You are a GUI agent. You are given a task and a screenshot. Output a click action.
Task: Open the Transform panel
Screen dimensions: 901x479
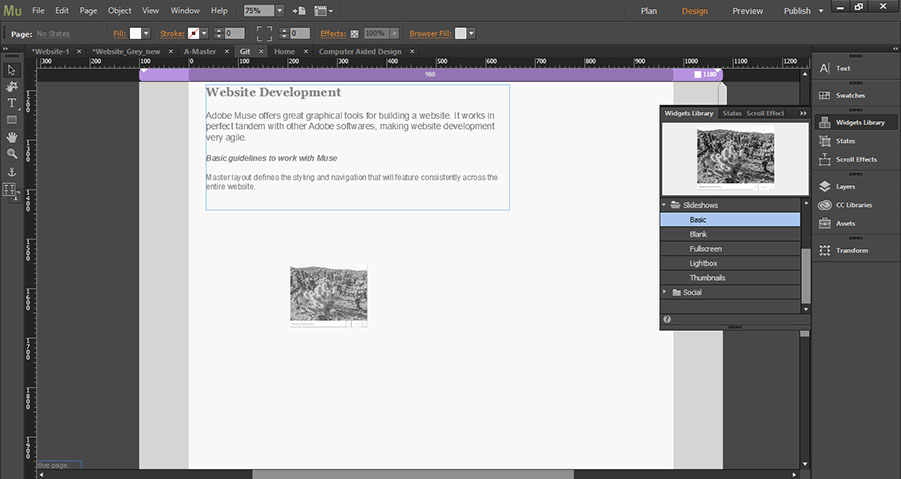click(x=851, y=250)
